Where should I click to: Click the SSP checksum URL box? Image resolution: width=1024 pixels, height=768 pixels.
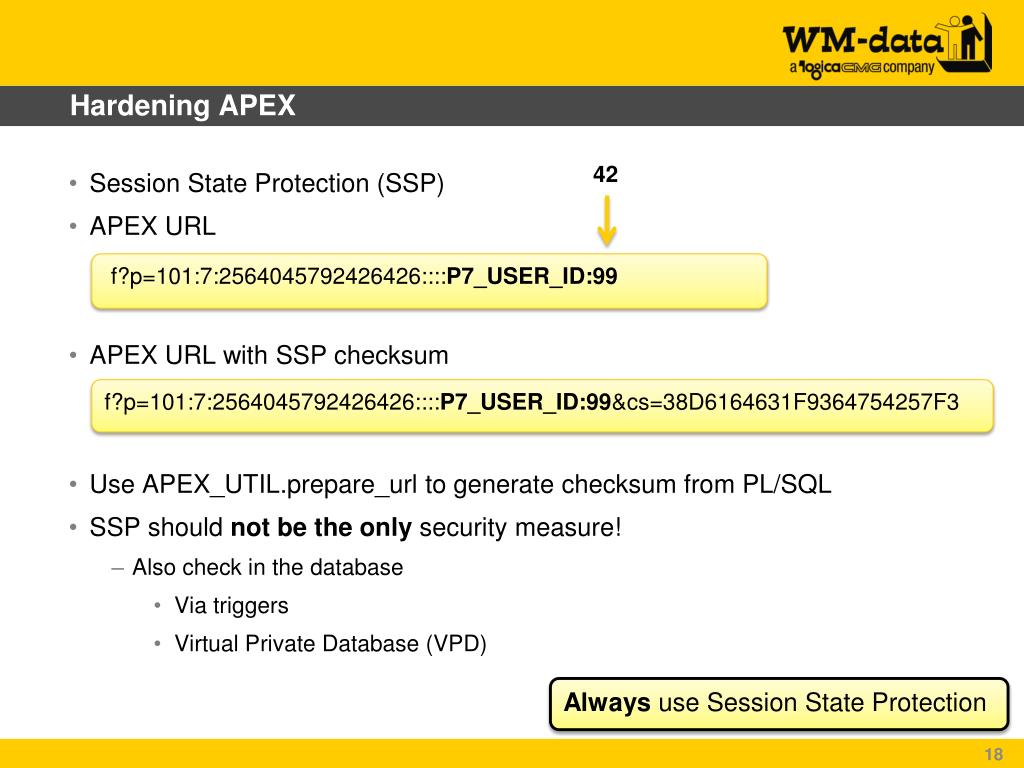click(x=542, y=406)
